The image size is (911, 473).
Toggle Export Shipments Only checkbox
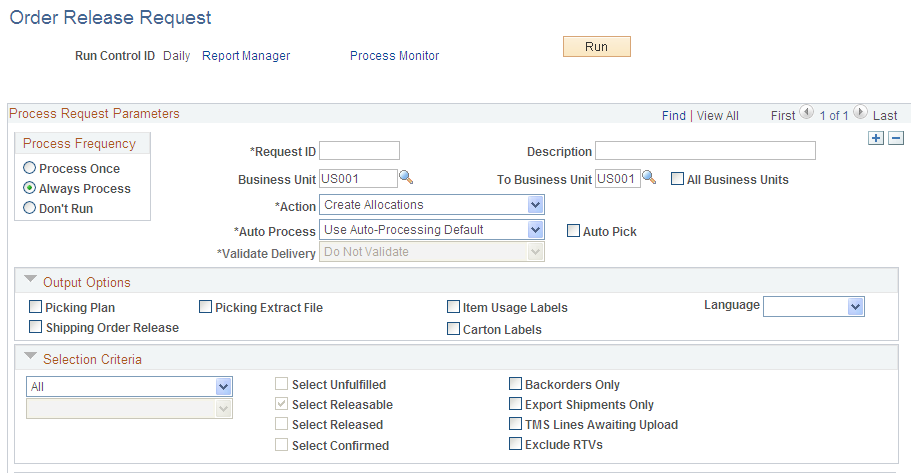click(x=515, y=403)
